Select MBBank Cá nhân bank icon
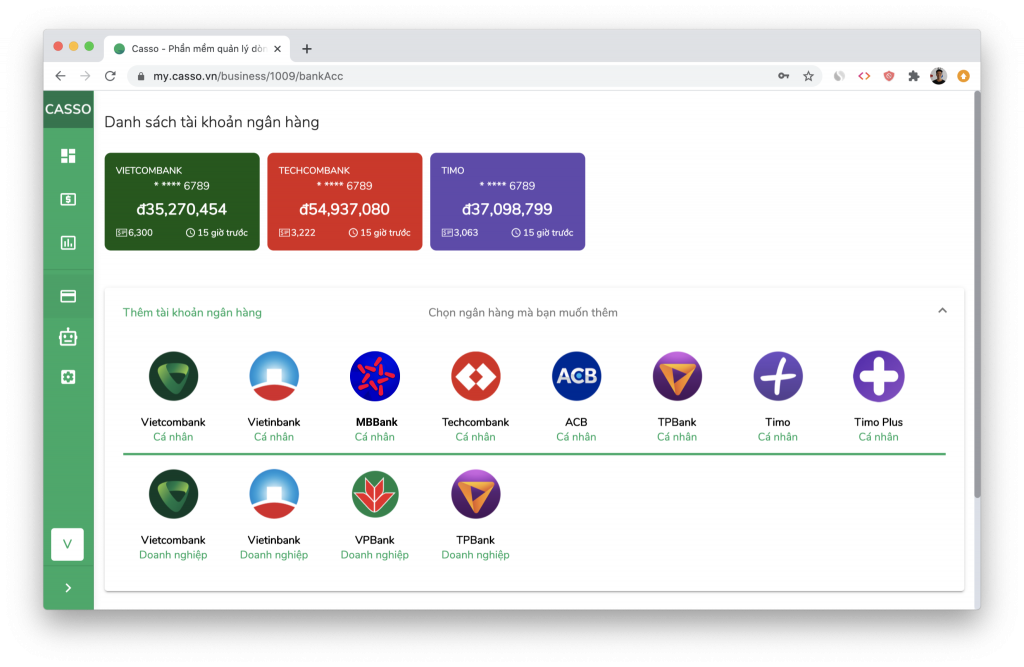 375,376
